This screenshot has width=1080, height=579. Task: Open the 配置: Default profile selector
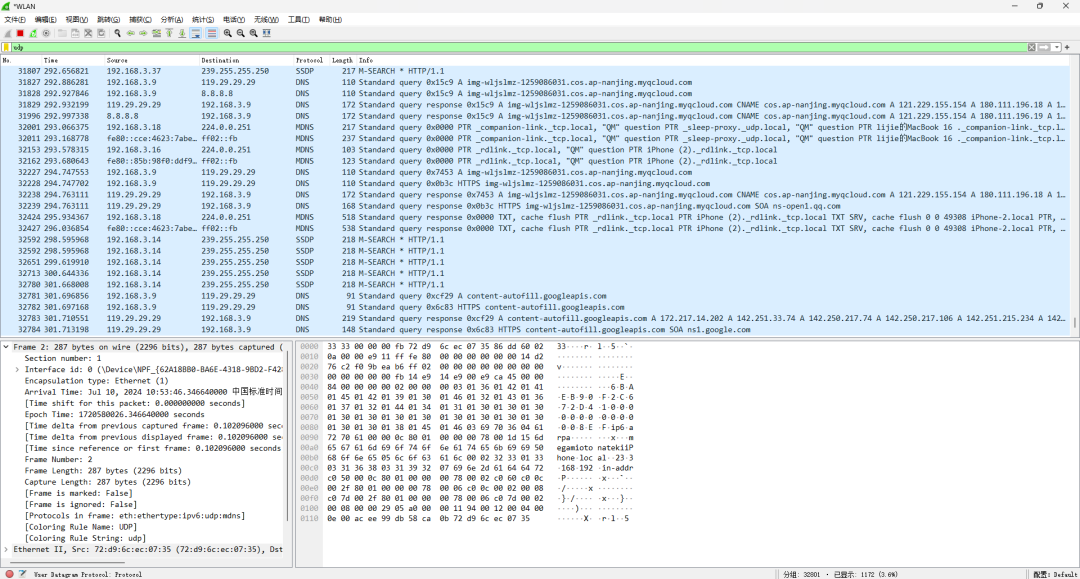pyautogui.click(x=1055, y=574)
